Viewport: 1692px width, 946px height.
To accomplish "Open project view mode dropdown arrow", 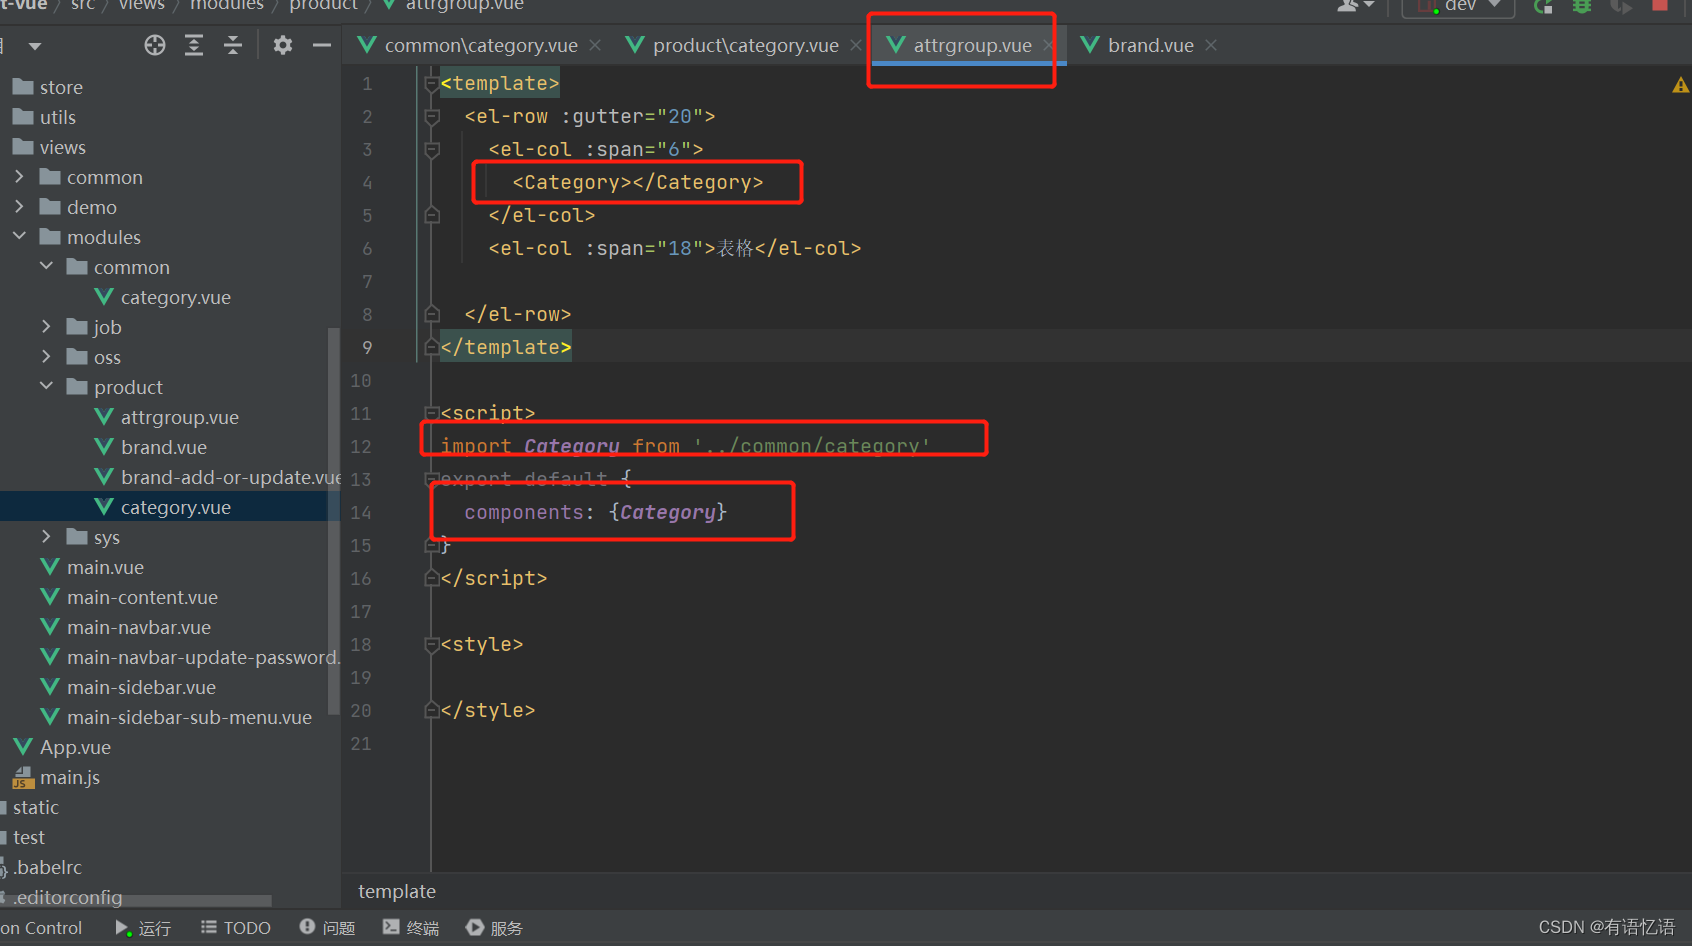I will (x=35, y=46).
